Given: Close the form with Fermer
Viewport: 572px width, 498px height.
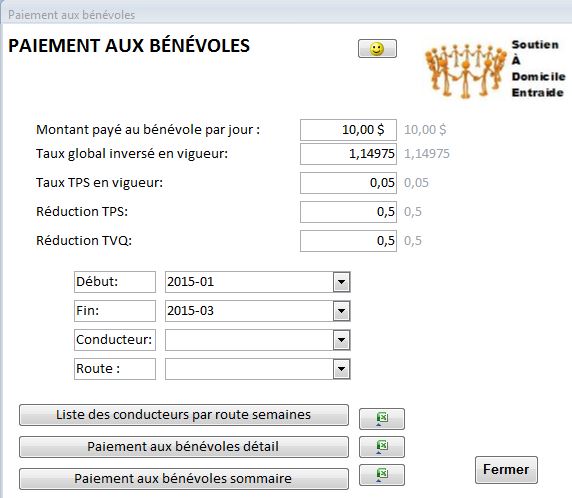Looking at the screenshot, I should (x=506, y=470).
